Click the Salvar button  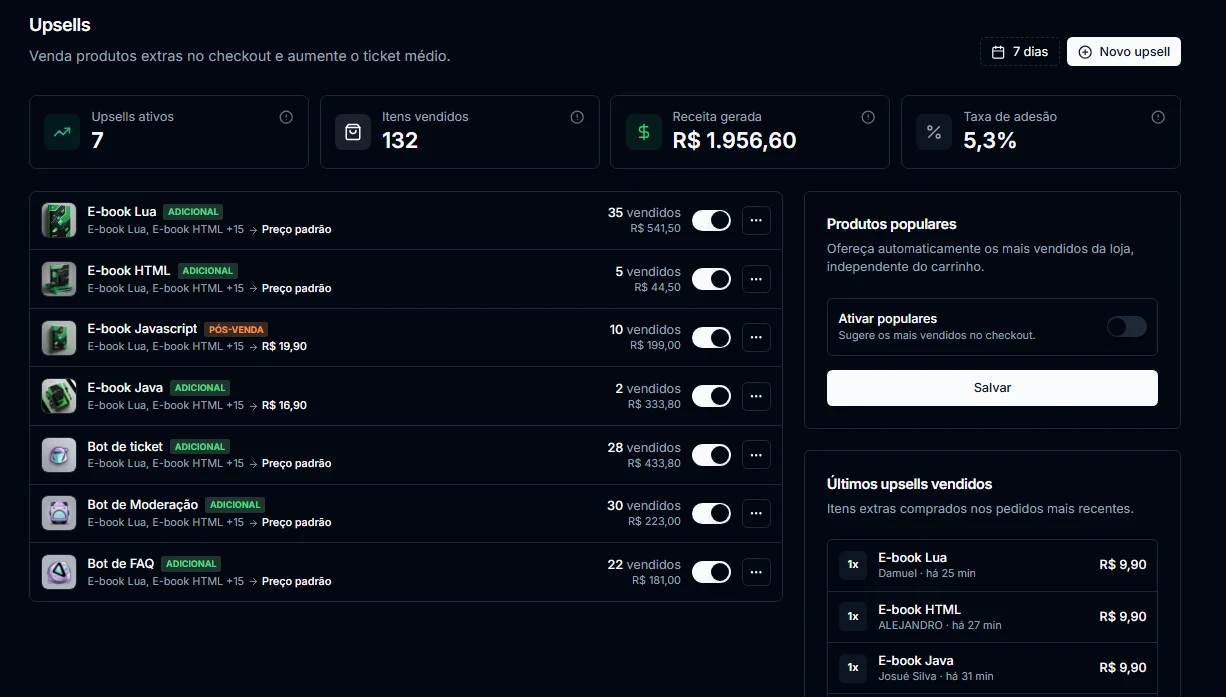[x=992, y=388]
